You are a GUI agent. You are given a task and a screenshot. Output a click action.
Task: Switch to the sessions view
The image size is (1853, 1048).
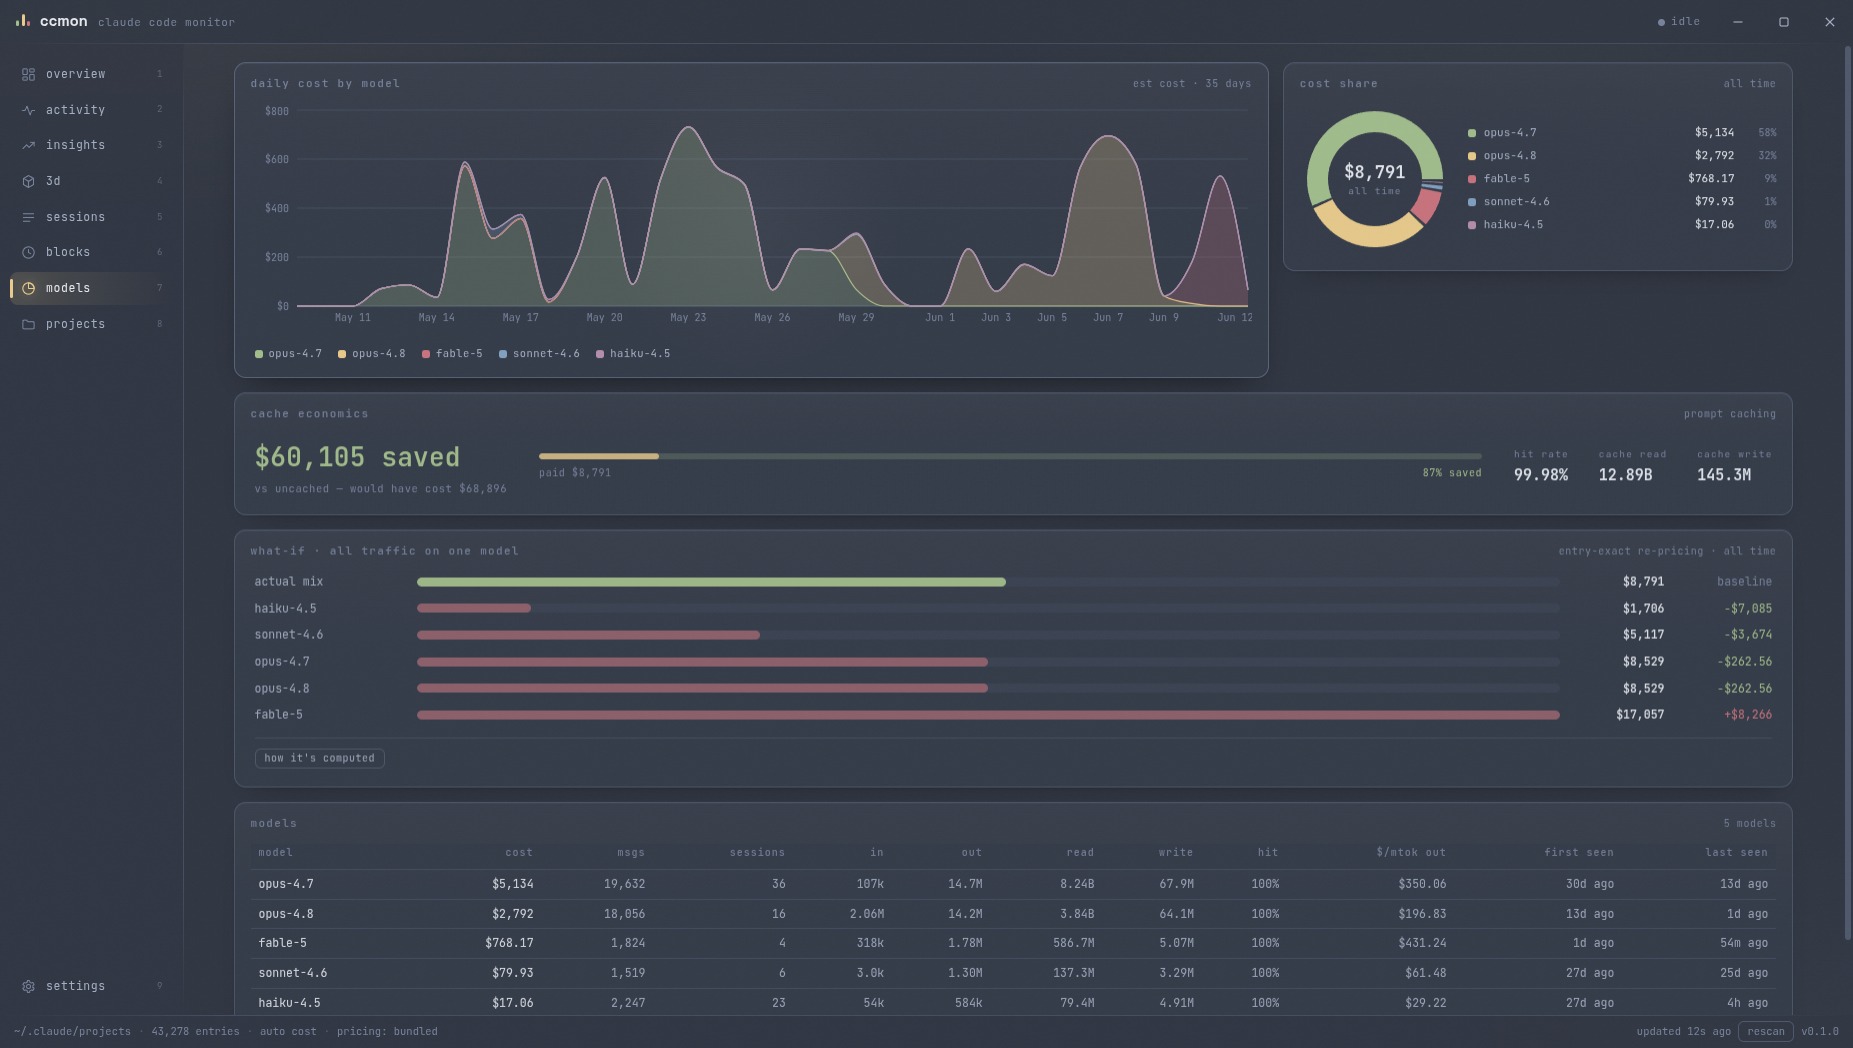point(91,217)
